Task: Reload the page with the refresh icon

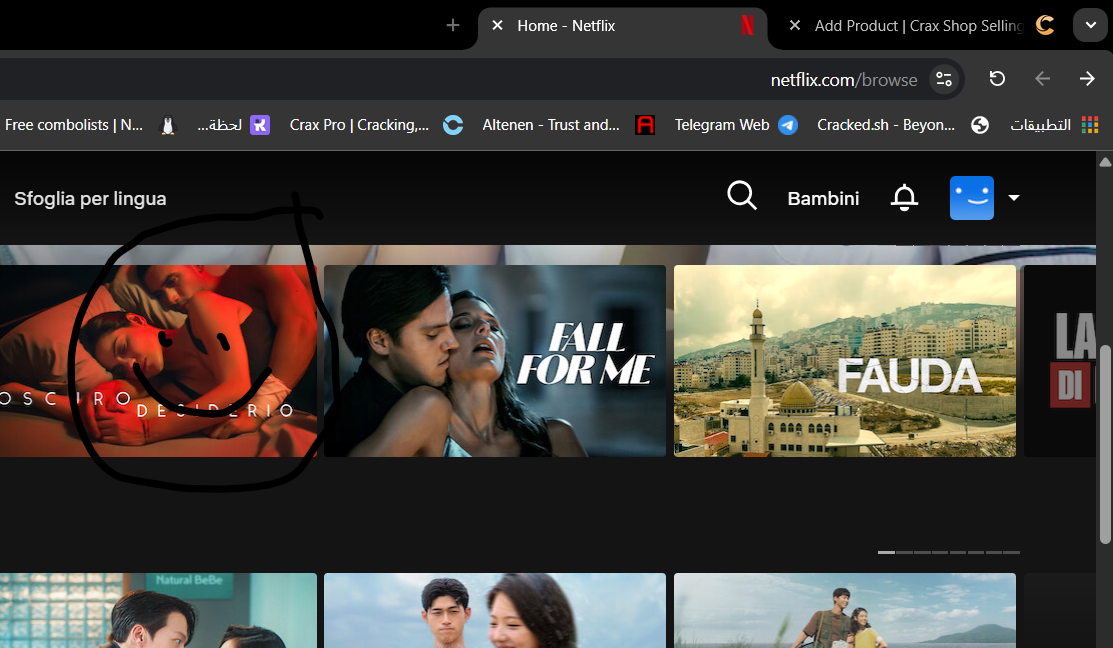Action: point(997,79)
